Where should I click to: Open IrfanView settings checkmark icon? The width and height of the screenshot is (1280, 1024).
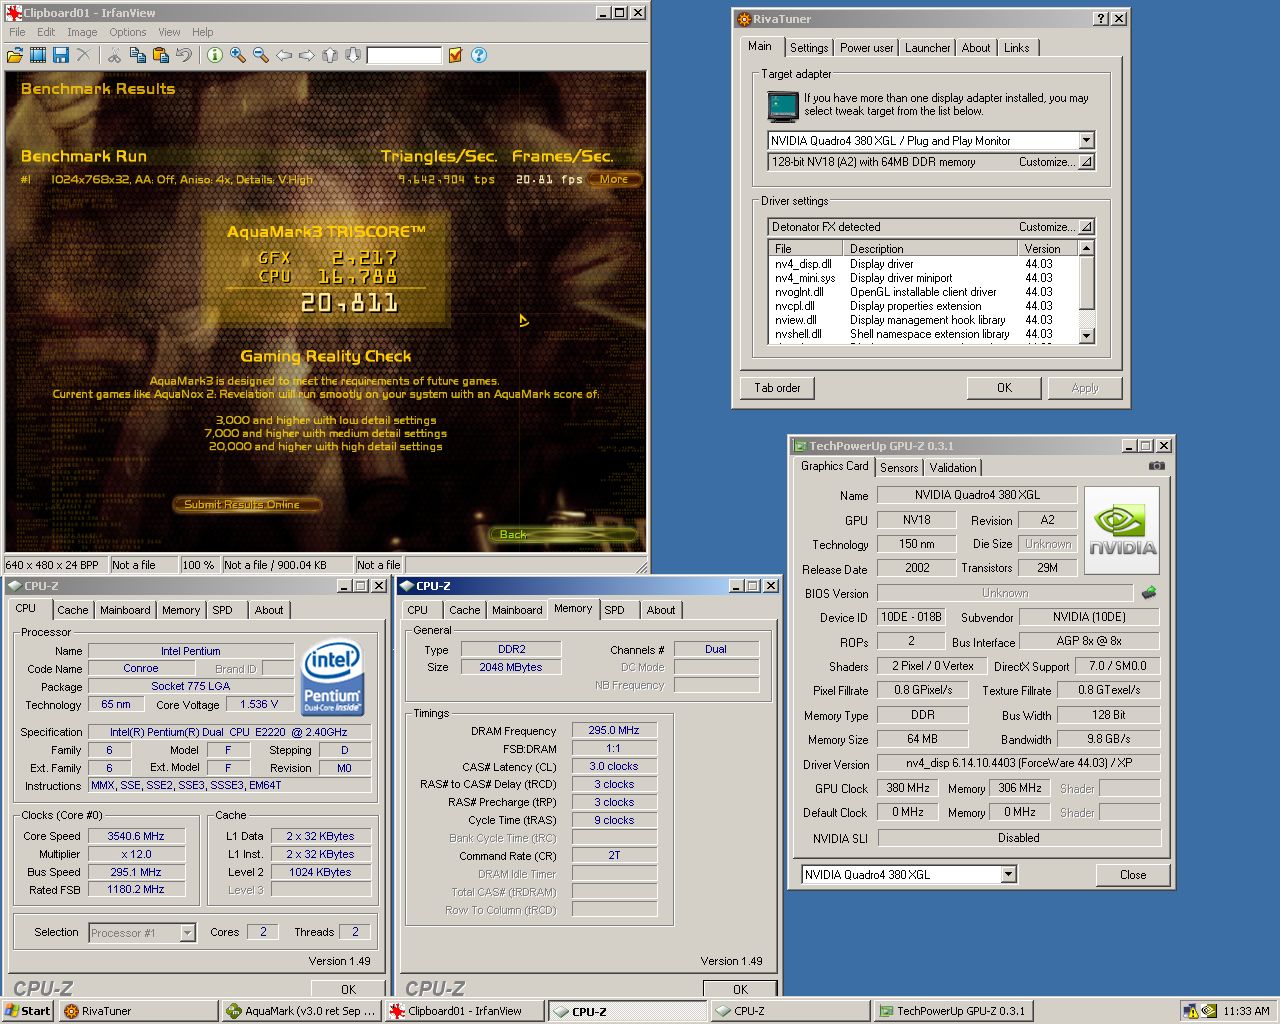click(x=455, y=55)
